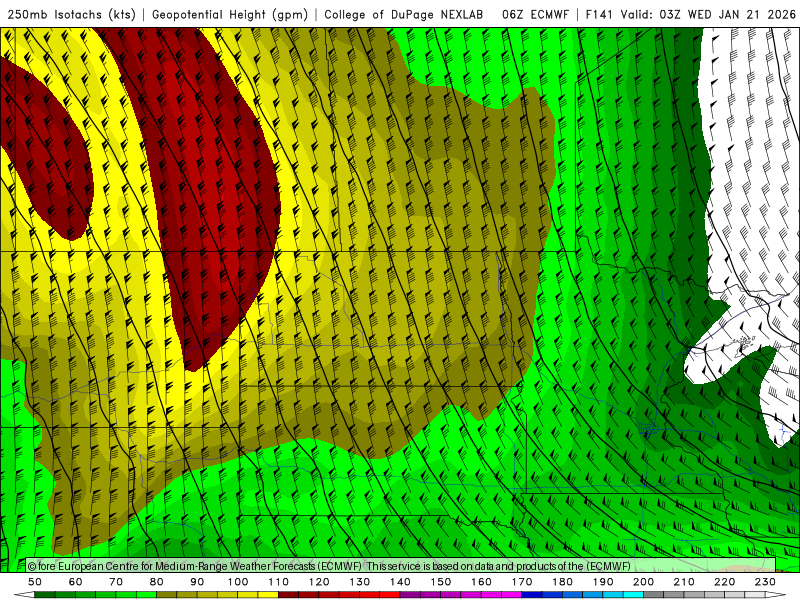This screenshot has width=800, height=600.
Task: Click the dark maroon color bar swatch right of 110
Action: coord(289,595)
